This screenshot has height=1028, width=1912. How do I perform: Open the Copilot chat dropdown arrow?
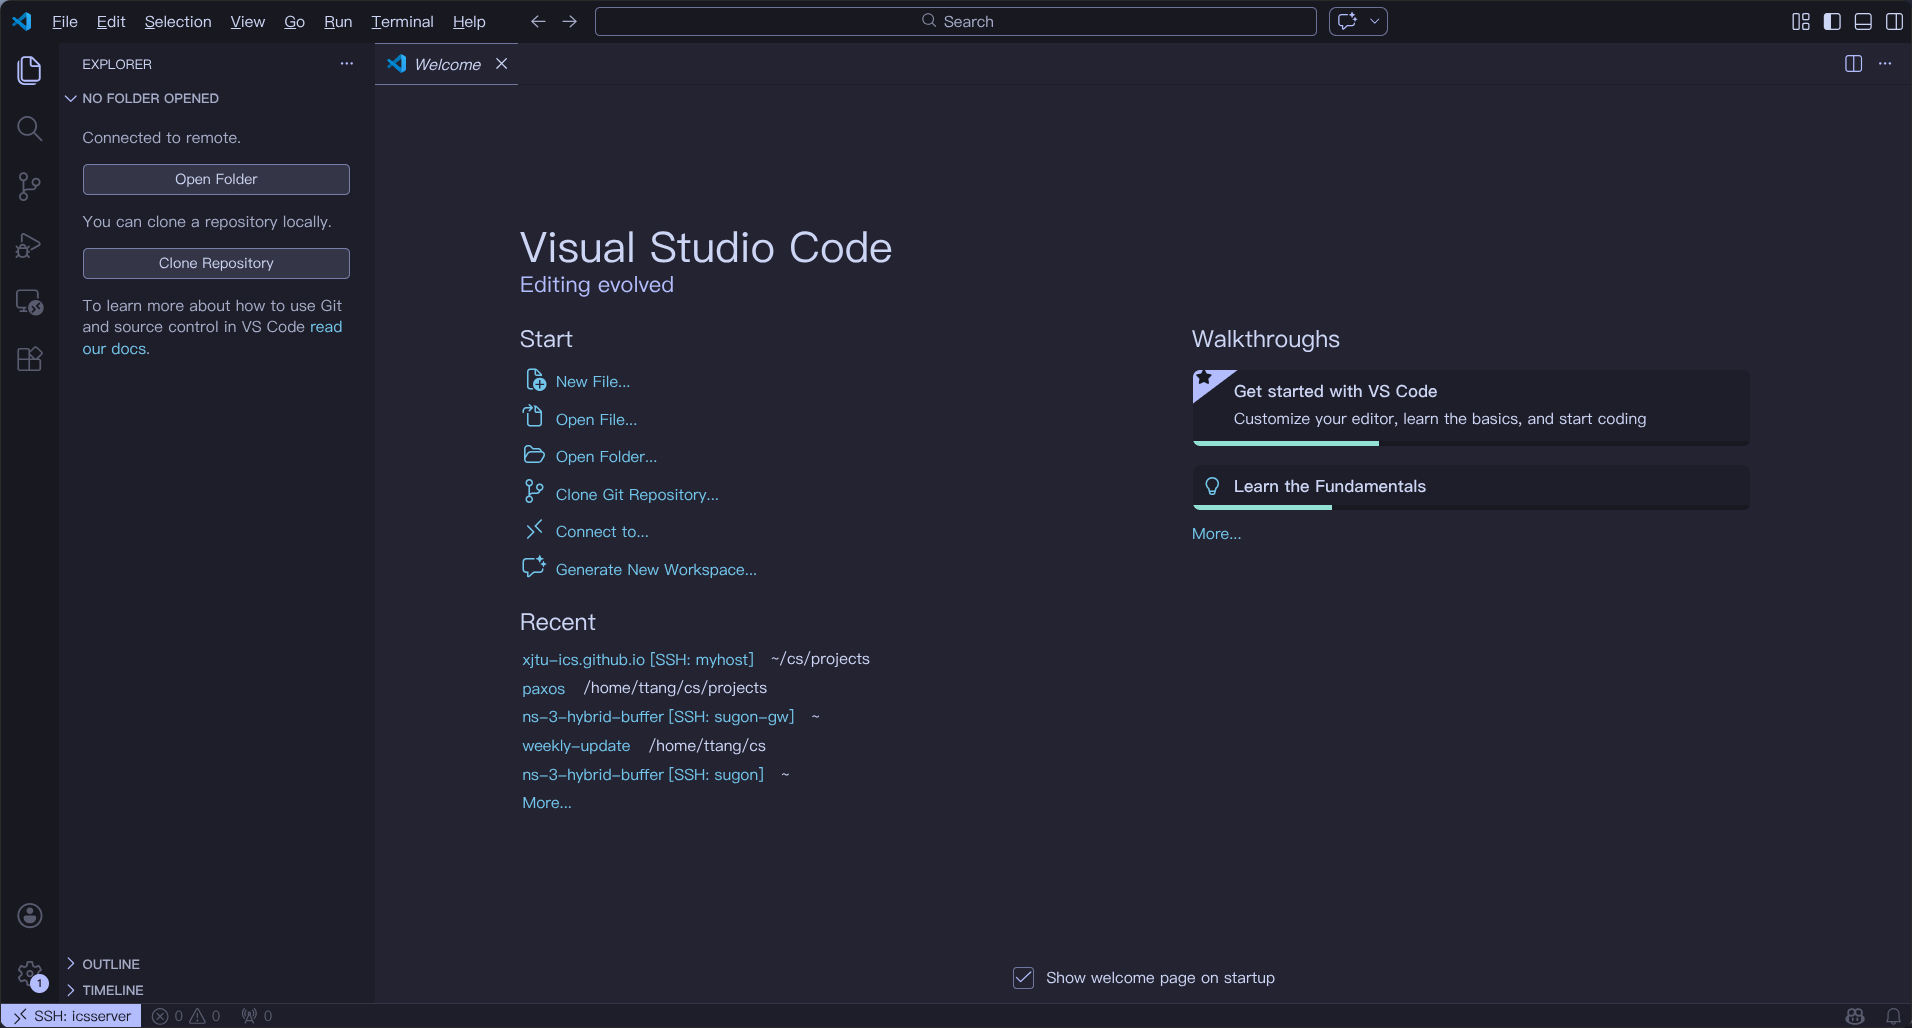(1375, 21)
